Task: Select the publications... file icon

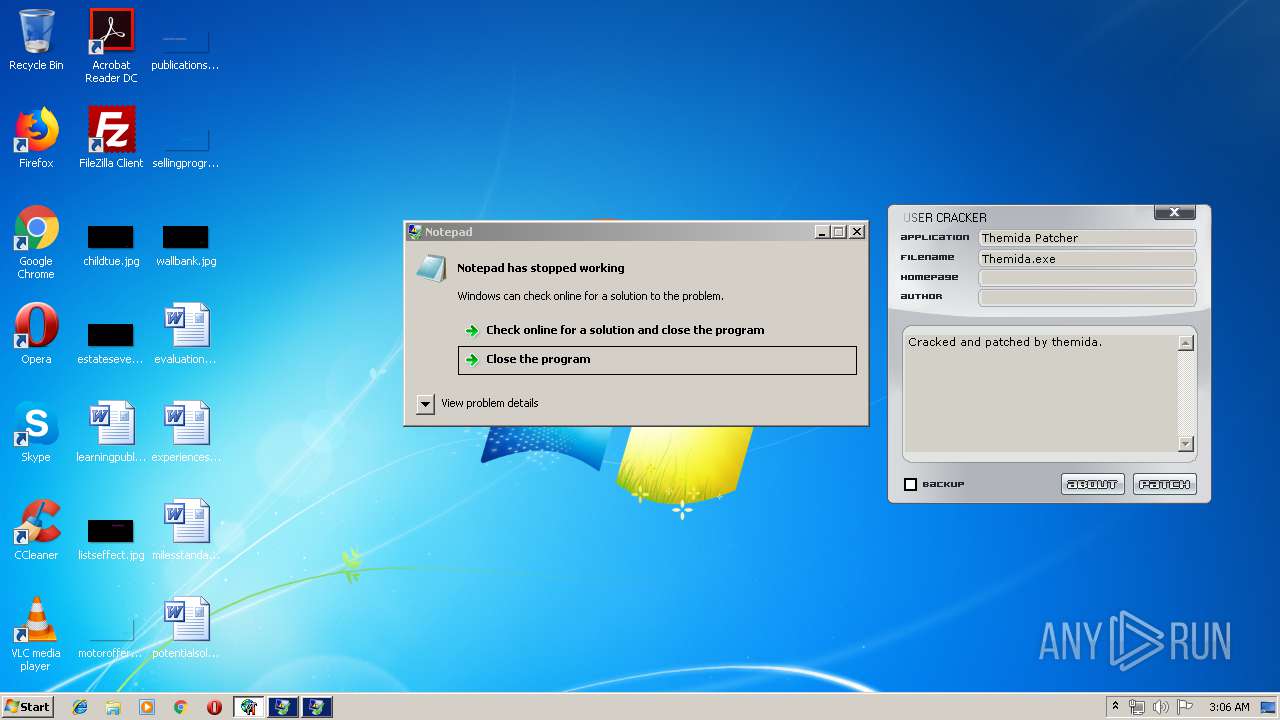Action: click(186, 50)
